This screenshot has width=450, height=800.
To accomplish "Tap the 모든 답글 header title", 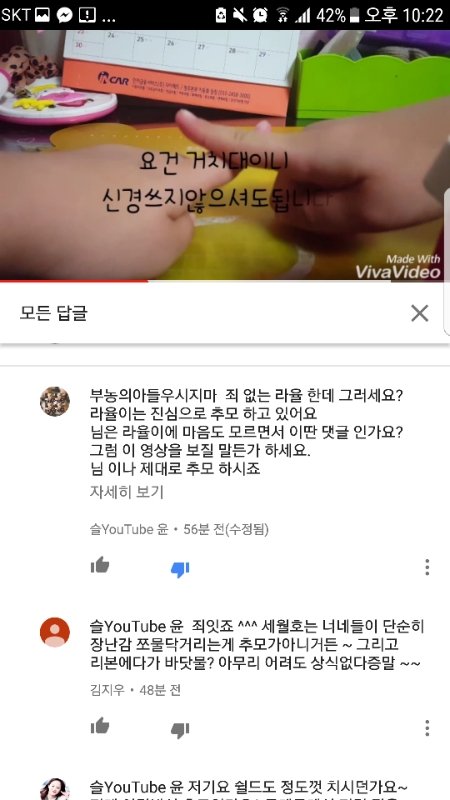I will [54, 313].
